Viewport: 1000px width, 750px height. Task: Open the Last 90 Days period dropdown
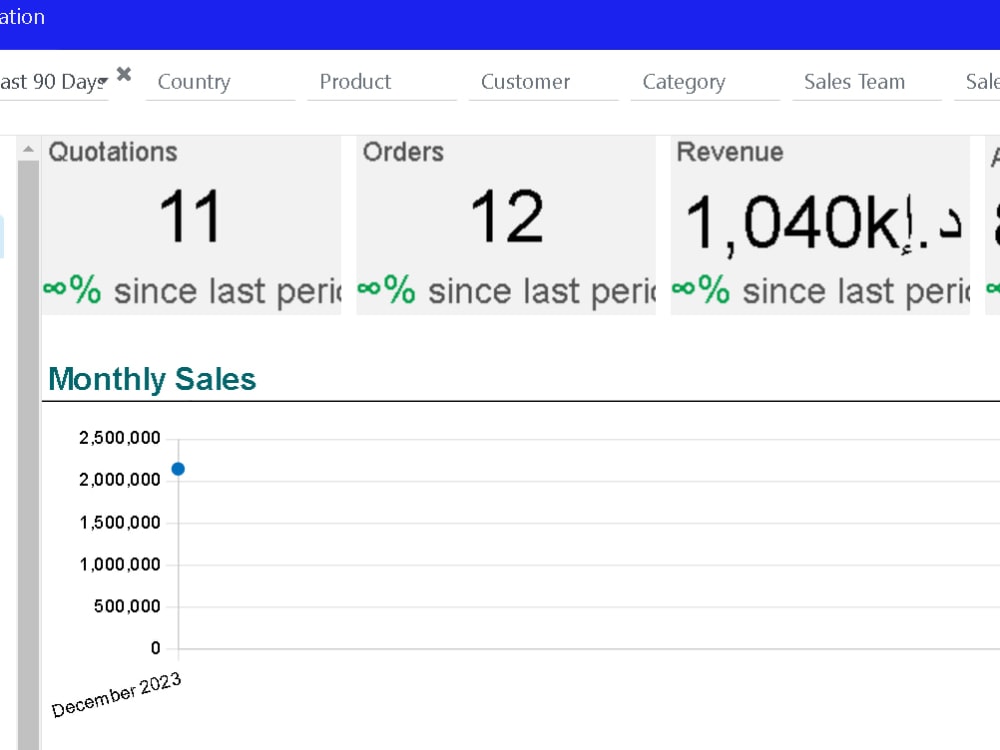(x=54, y=82)
